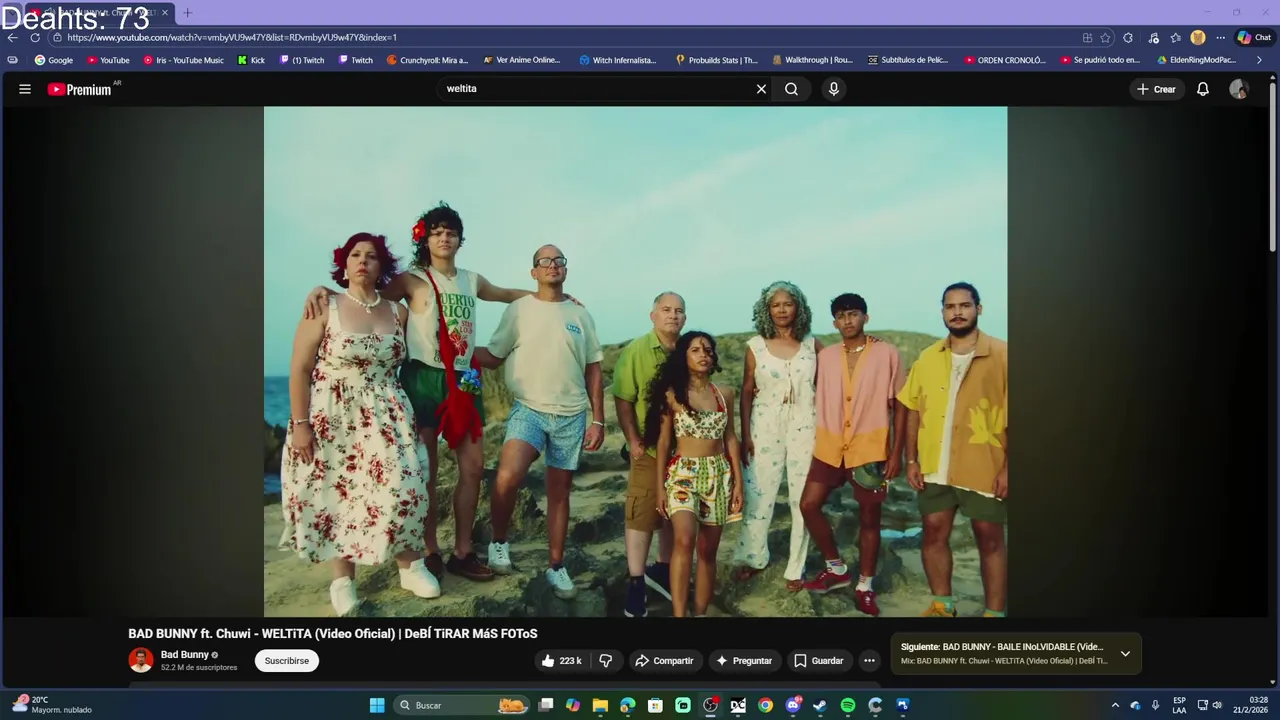1280x720 pixels.
Task: Open the media control music icon
Action: tap(1153, 37)
